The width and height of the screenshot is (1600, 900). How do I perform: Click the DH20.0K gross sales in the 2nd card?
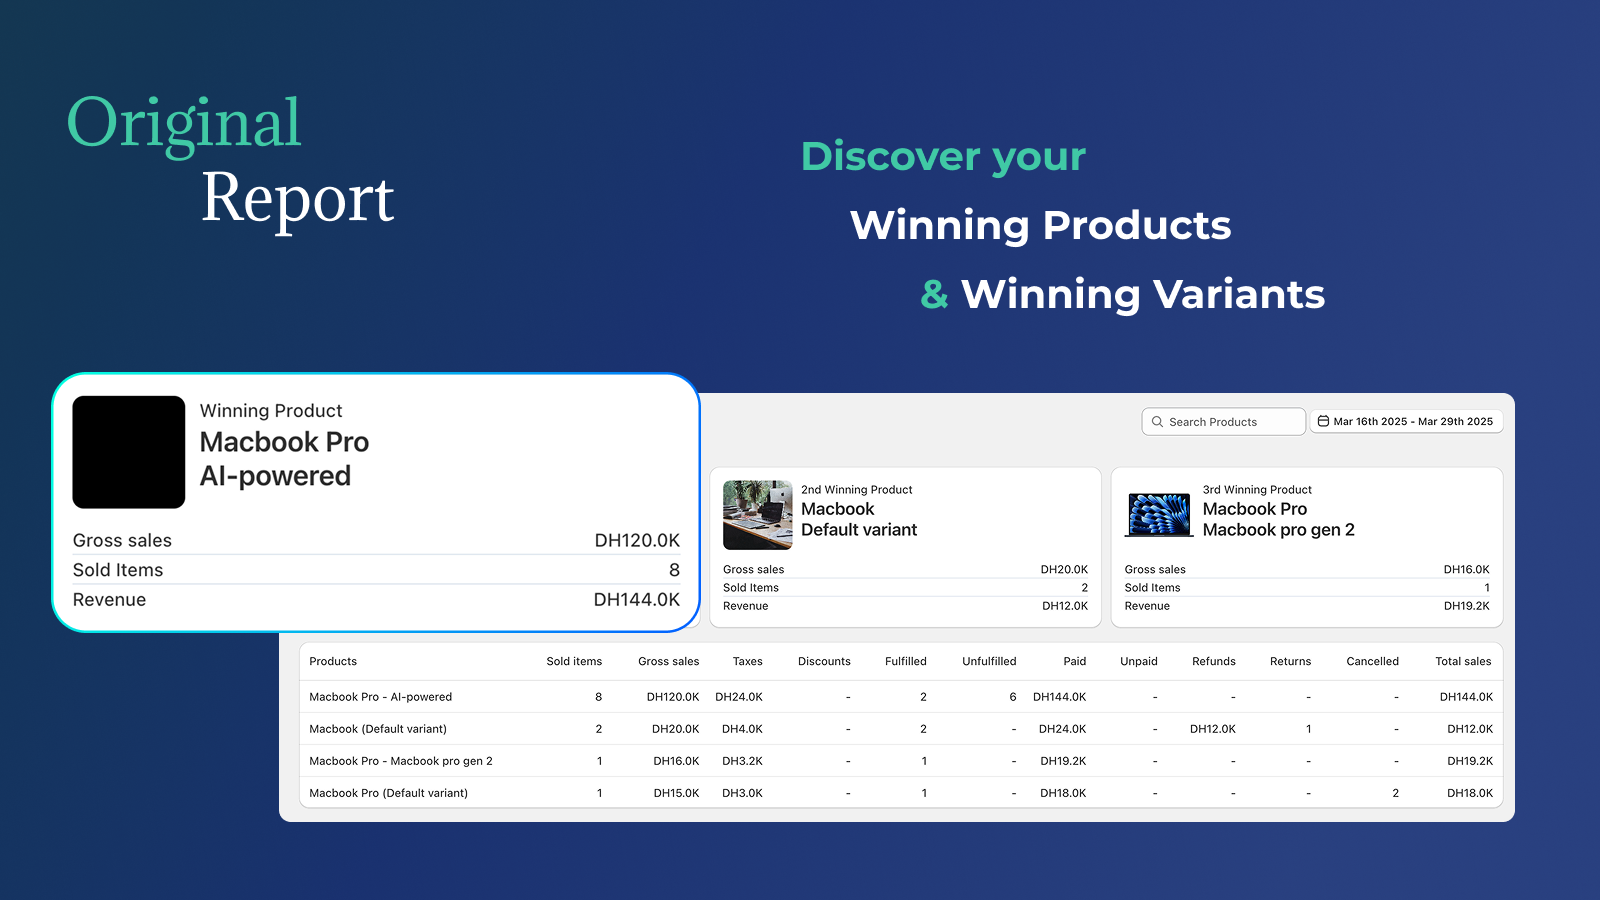(x=1064, y=570)
